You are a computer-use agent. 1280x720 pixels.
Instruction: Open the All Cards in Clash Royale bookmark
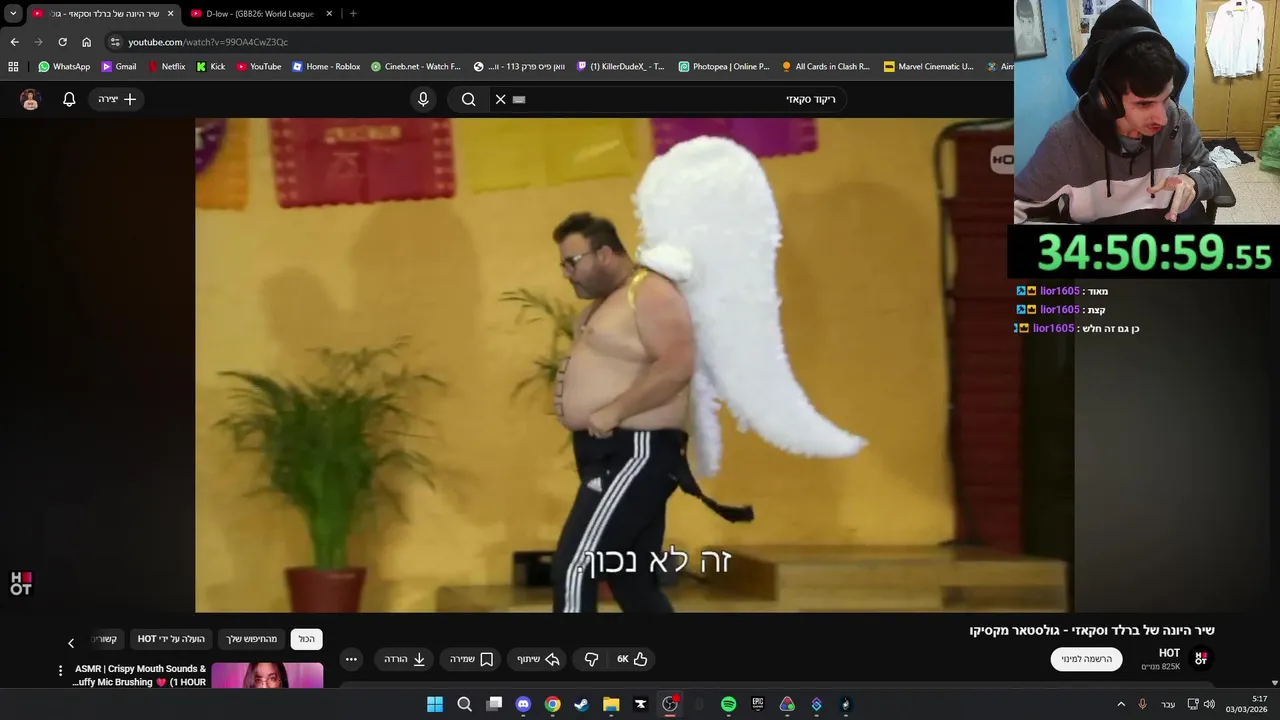826,67
